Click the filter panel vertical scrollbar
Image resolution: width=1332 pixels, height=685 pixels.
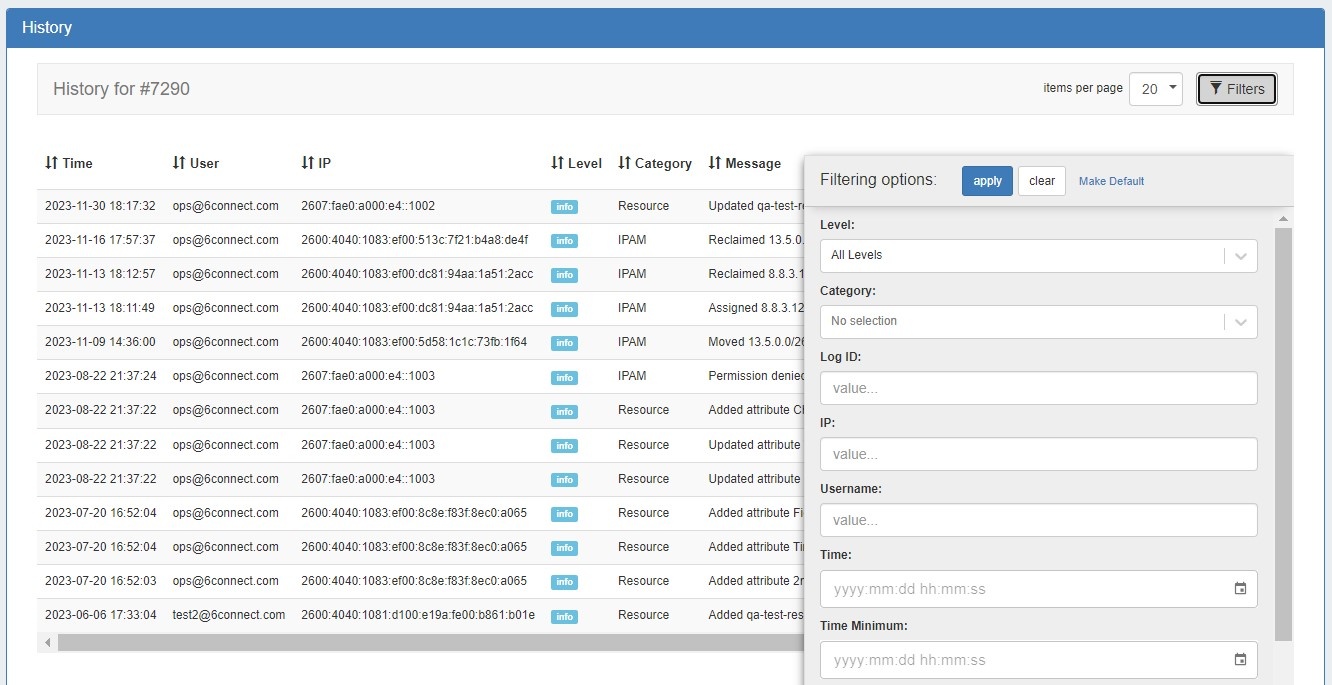point(1283,430)
